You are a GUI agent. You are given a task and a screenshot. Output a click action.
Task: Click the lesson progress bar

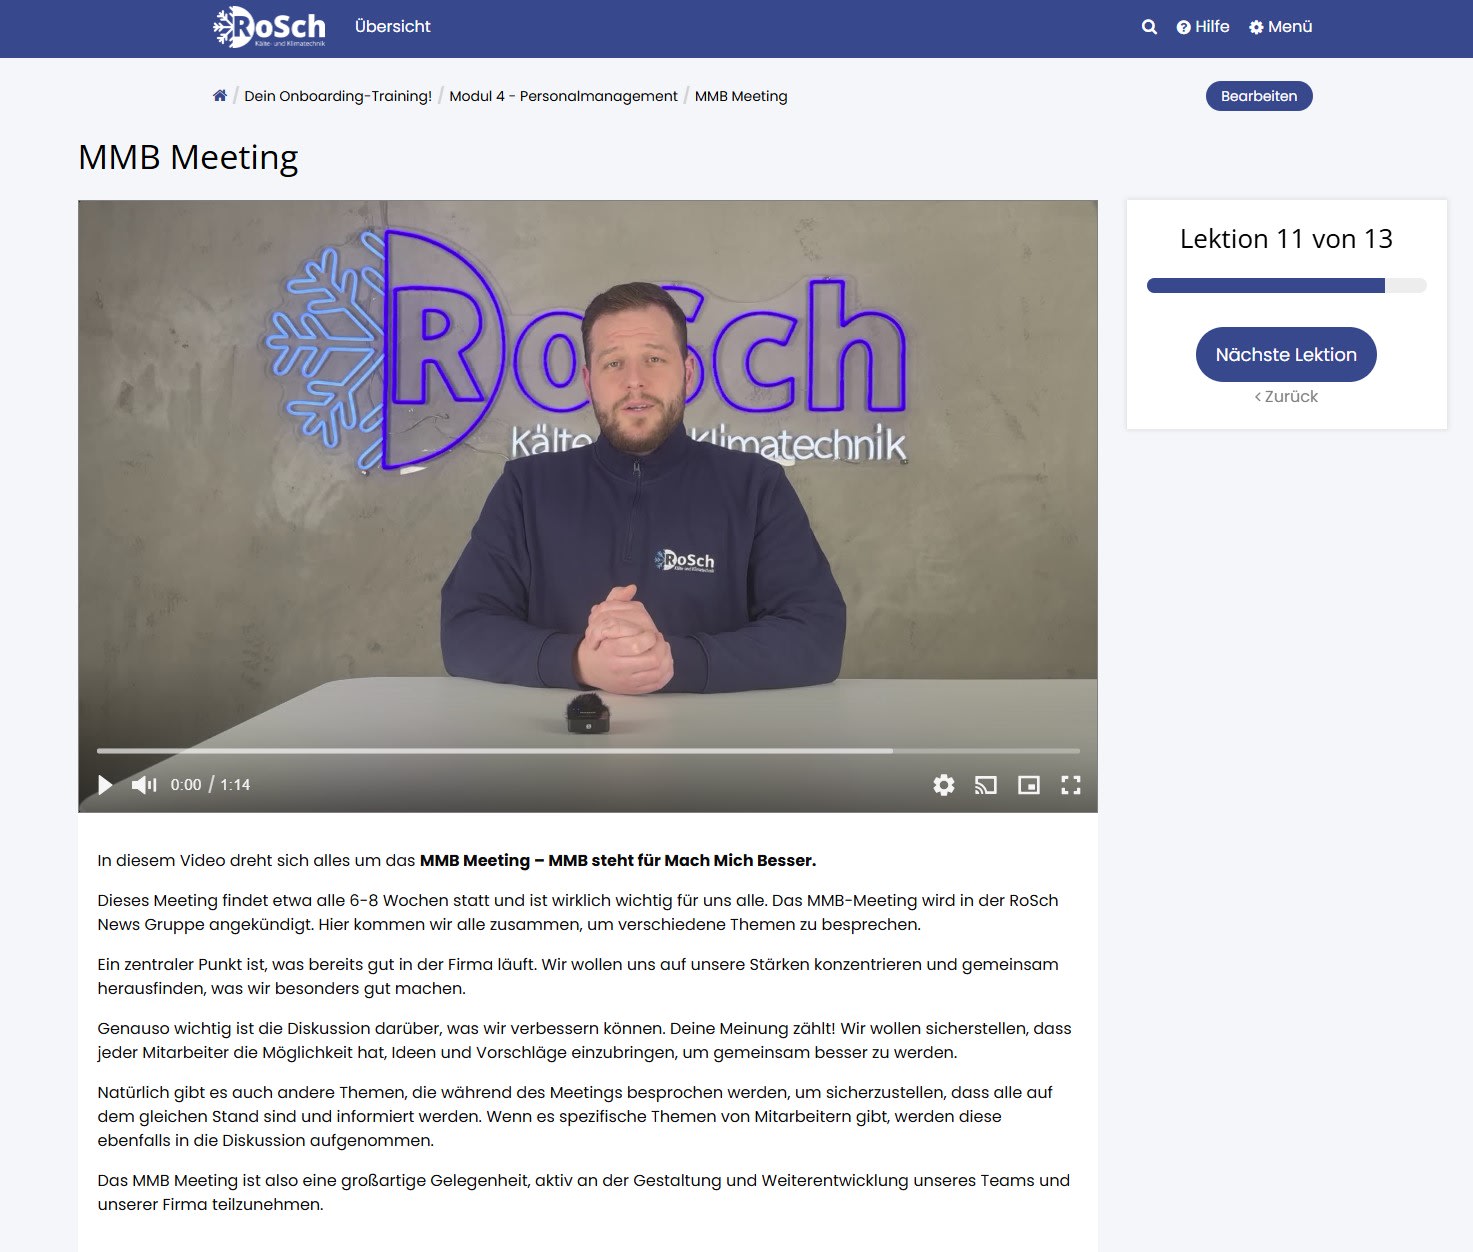pos(1286,286)
